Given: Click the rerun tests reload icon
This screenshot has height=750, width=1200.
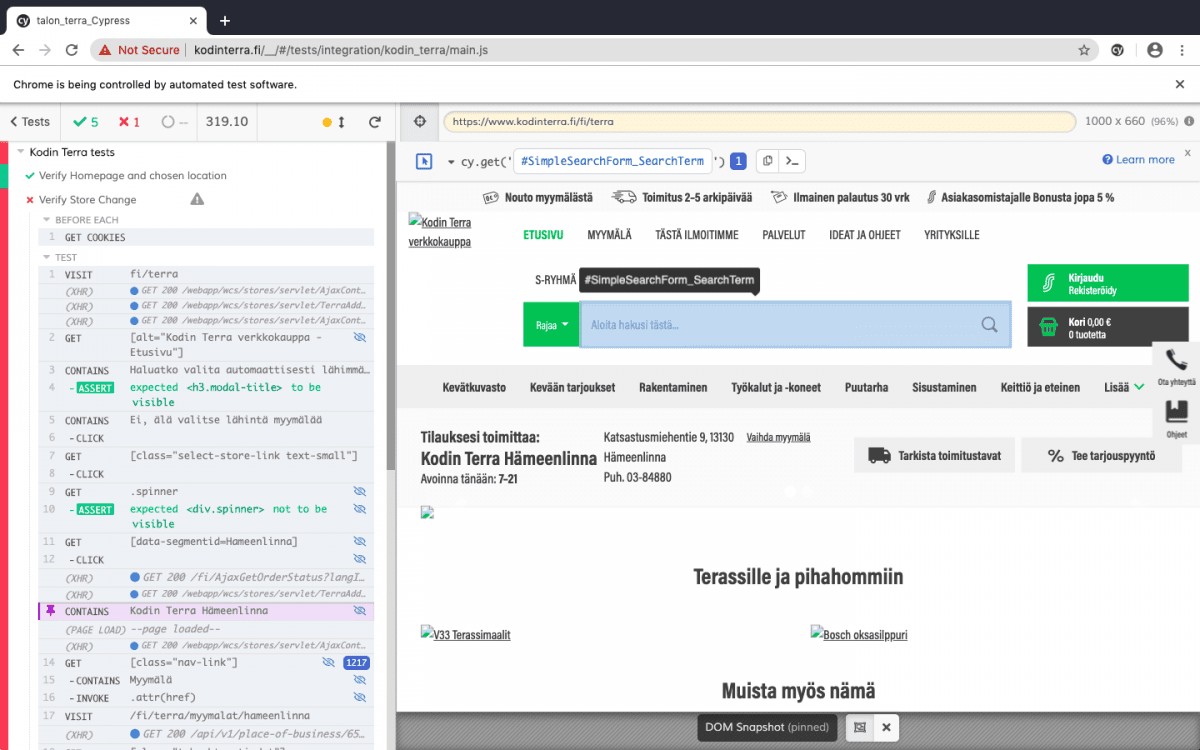Looking at the screenshot, I should [375, 122].
